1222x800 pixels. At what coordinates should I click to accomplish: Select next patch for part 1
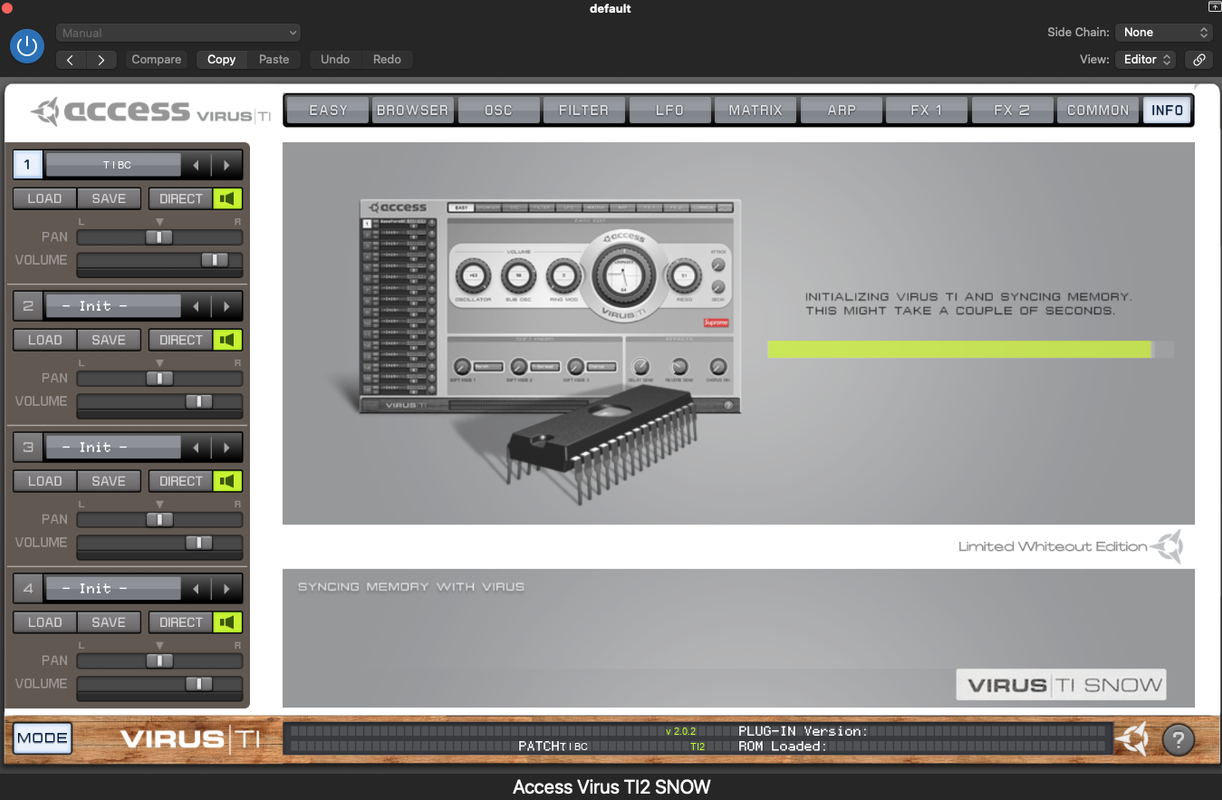pyautogui.click(x=227, y=165)
